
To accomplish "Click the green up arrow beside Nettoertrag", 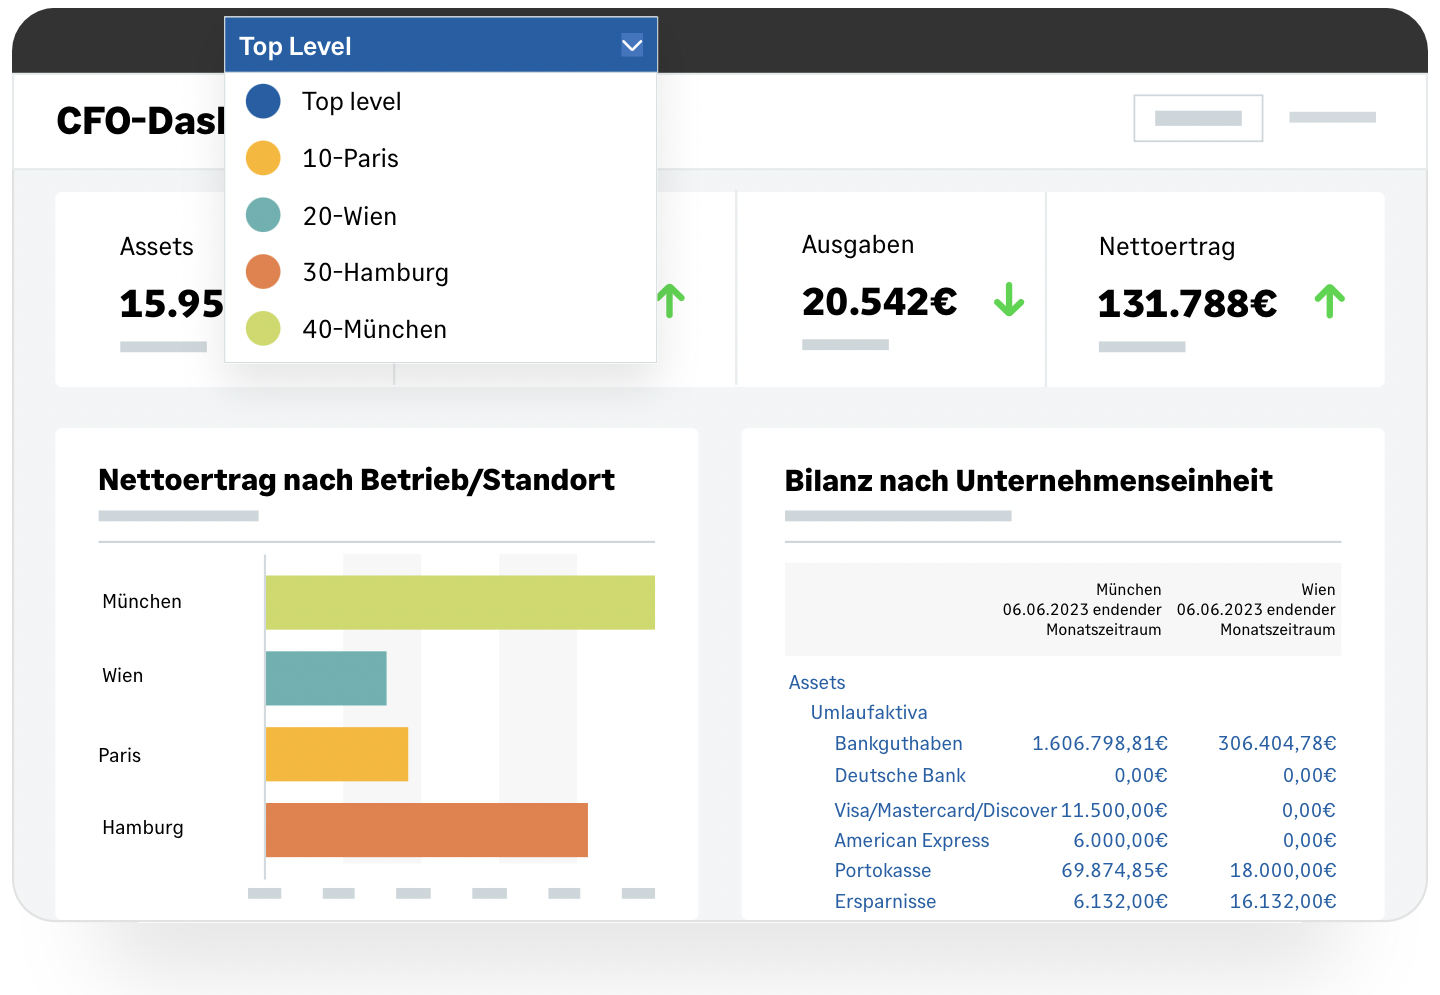I will click(1329, 301).
